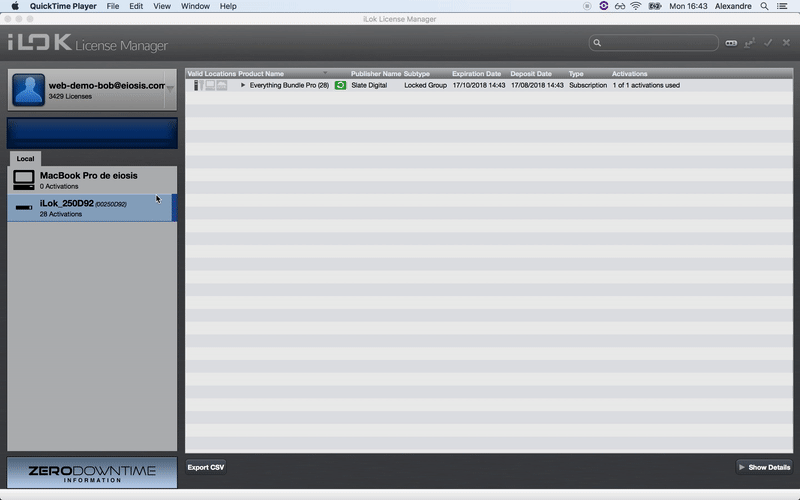Click the Wi-Fi icon in menu bar
This screenshot has width=800, height=500.
(634, 6)
